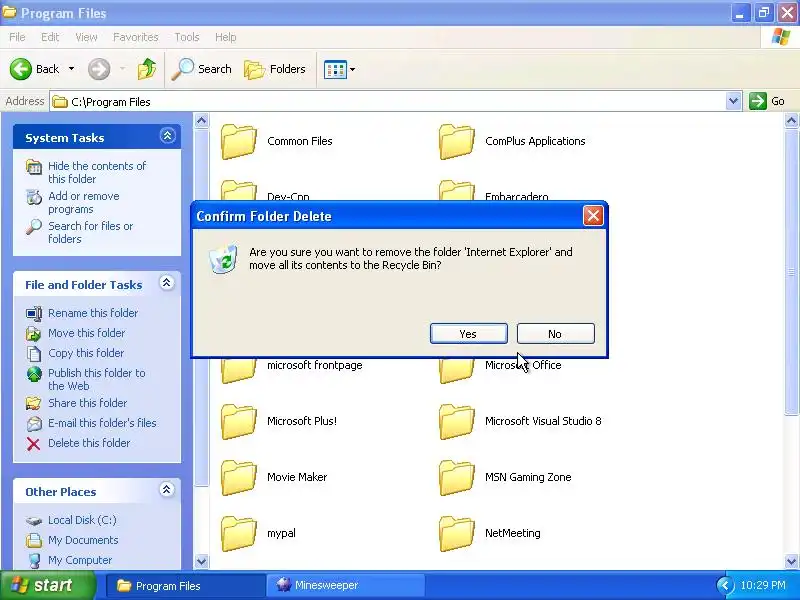
Task: Open the Edit menu
Action: (50, 37)
